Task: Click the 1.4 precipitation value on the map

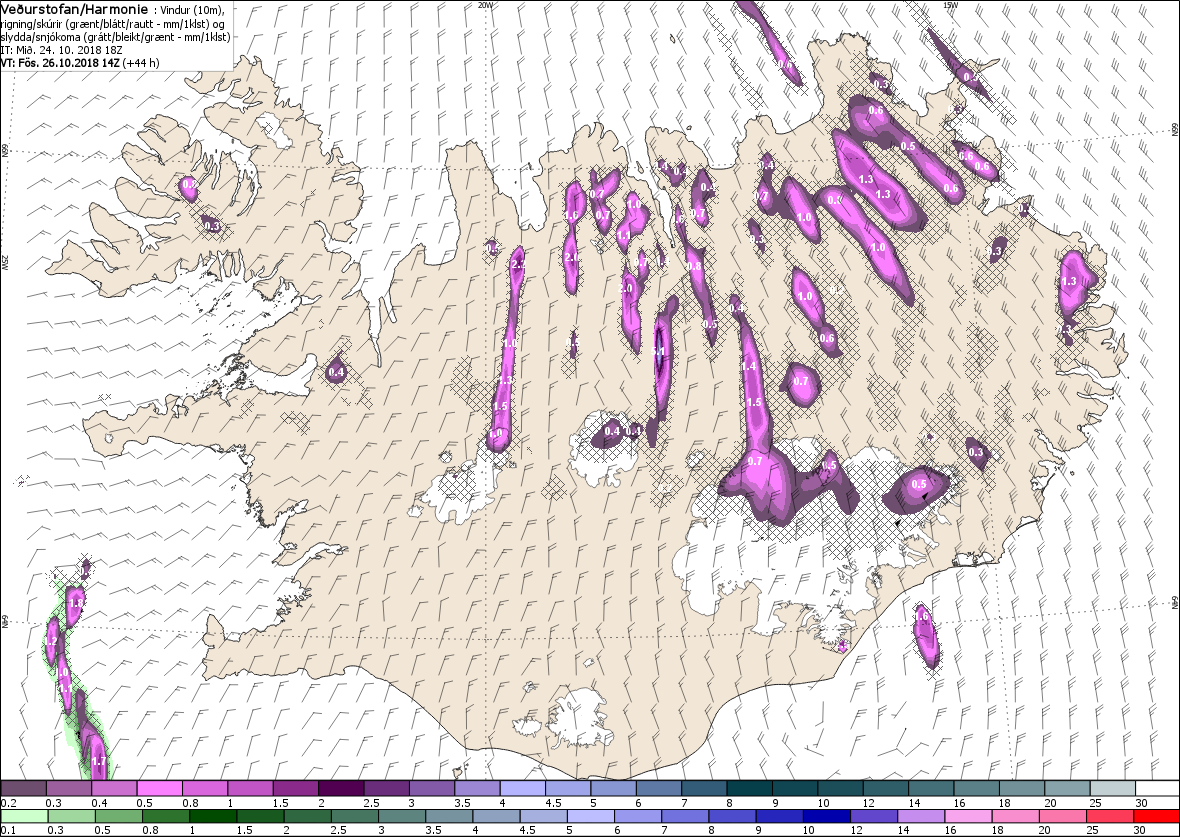Action: click(x=749, y=366)
